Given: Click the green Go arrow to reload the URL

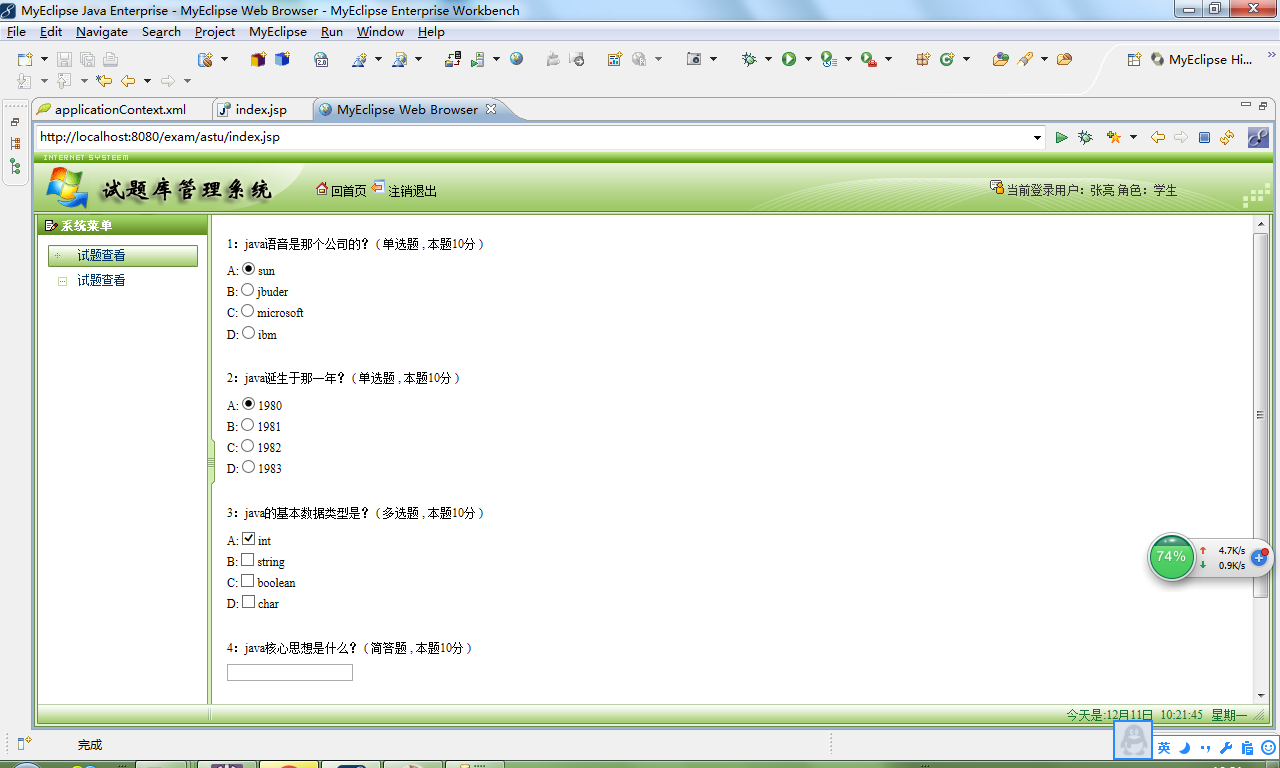Looking at the screenshot, I should pyautogui.click(x=1061, y=137).
